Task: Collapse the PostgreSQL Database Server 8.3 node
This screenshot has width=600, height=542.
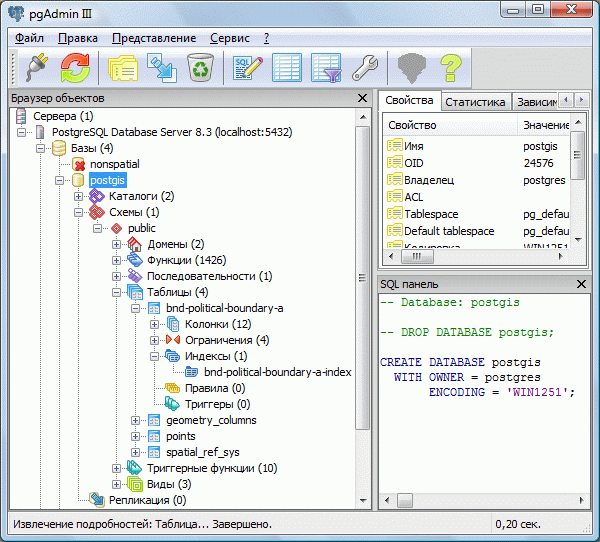Action: tap(21, 132)
